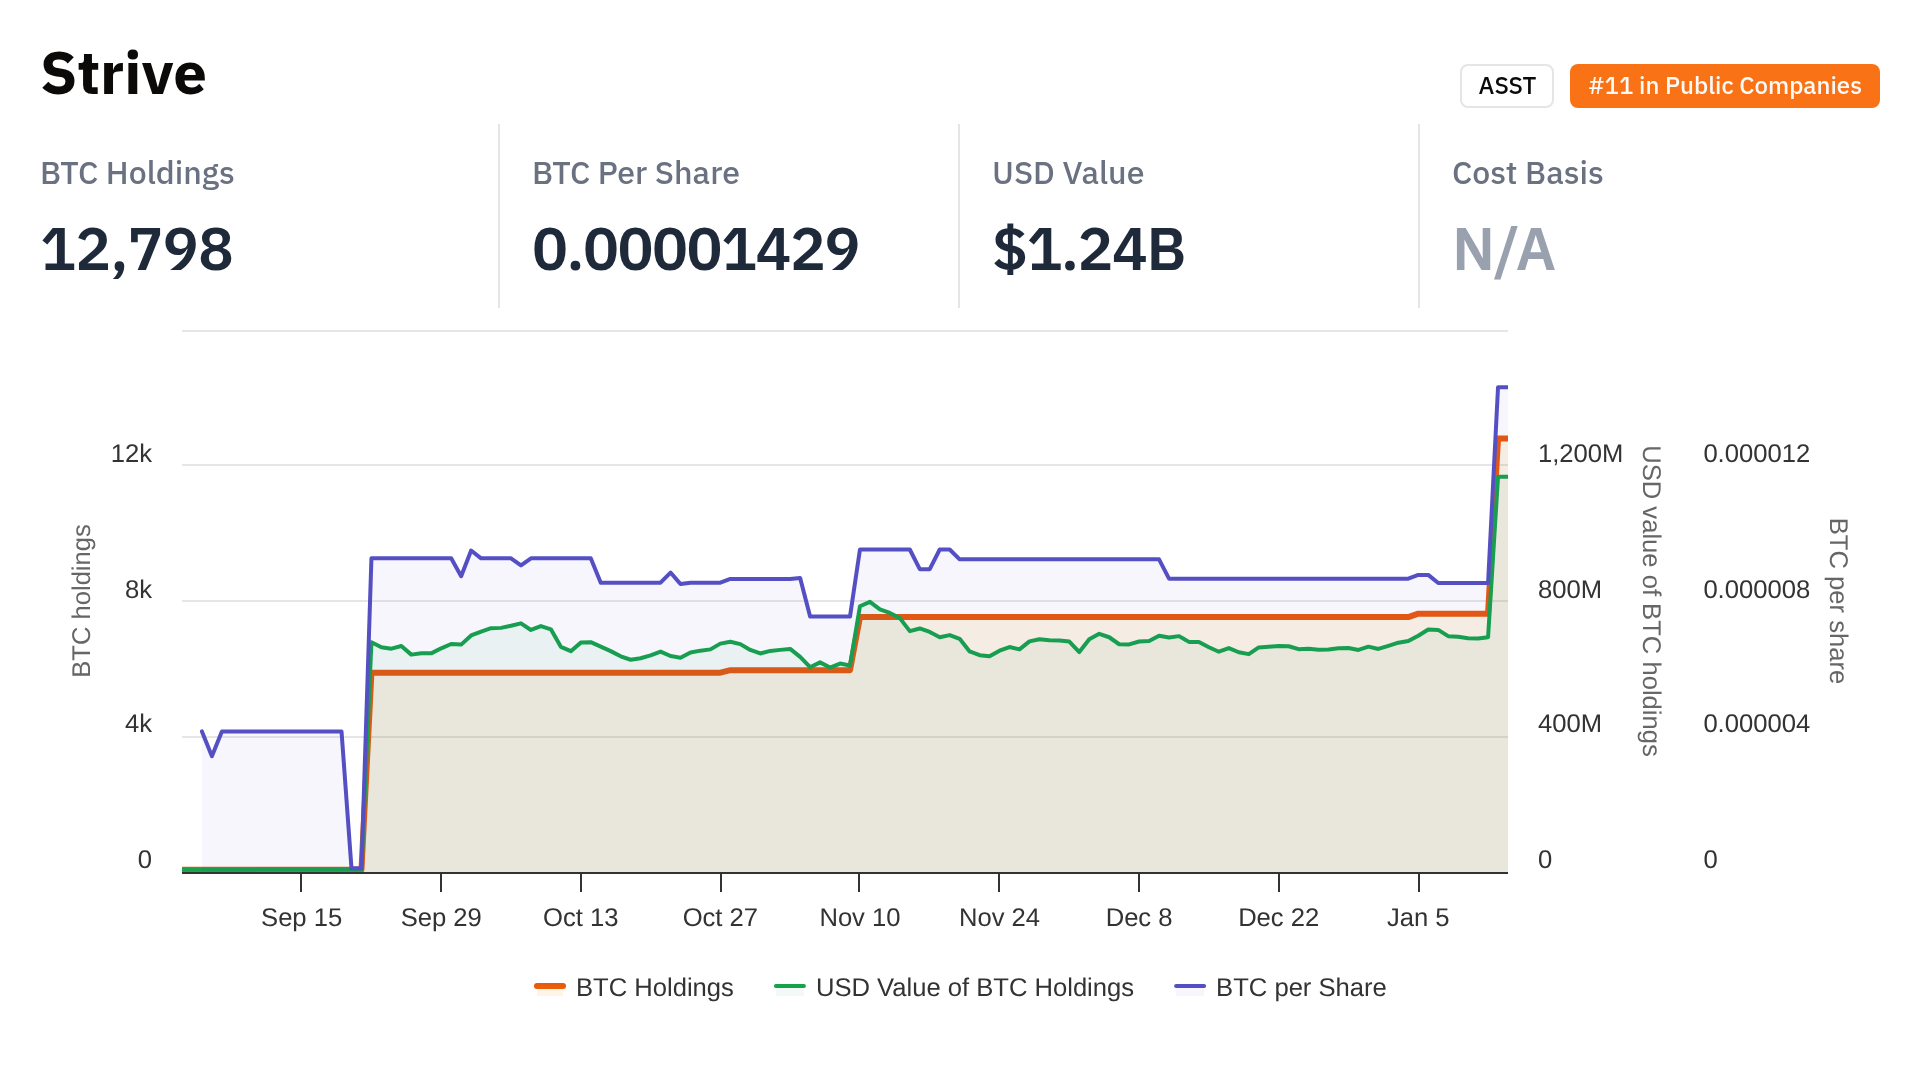Click the Sep 15 x-axis date label
The height and width of the screenshot is (1080, 1920).
pyautogui.click(x=301, y=918)
